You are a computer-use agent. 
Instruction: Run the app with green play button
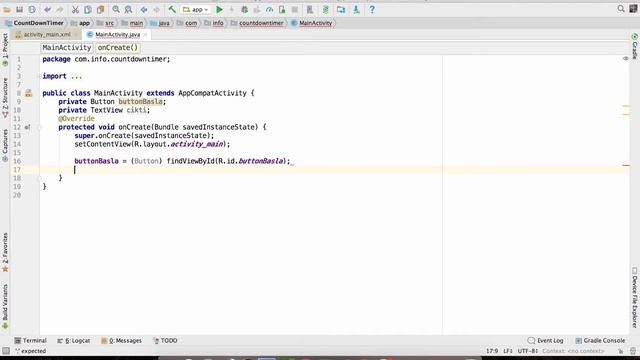tap(219, 9)
